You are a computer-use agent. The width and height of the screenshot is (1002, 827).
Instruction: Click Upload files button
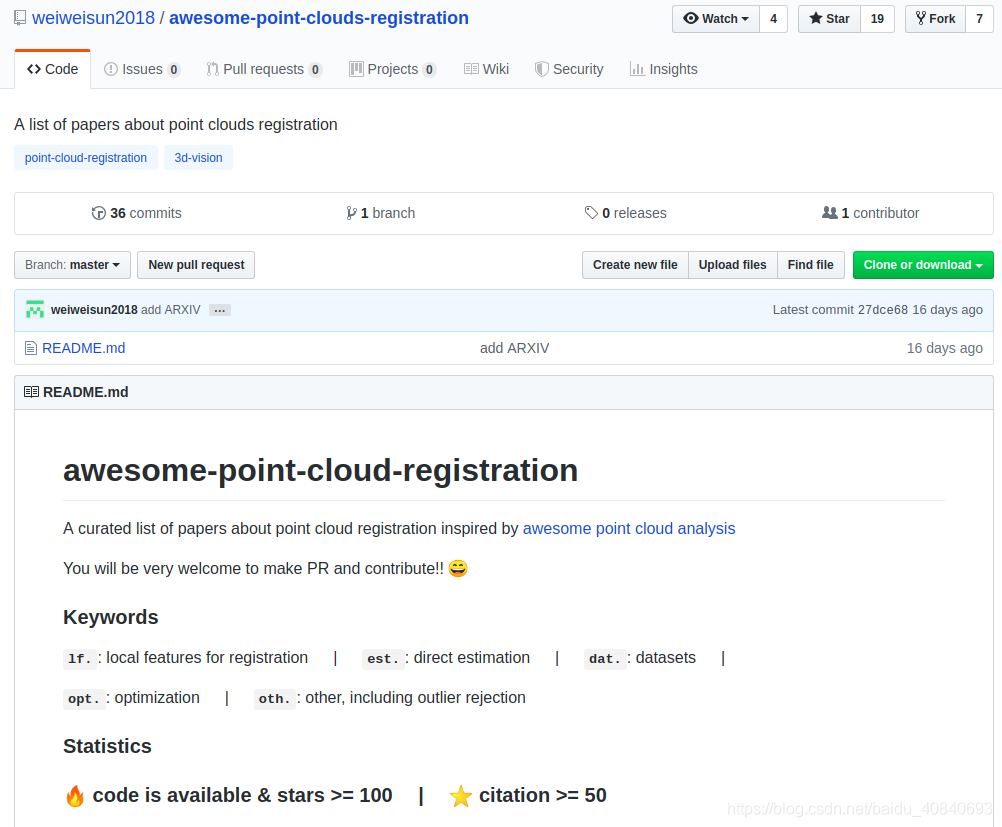pyautogui.click(x=732, y=265)
